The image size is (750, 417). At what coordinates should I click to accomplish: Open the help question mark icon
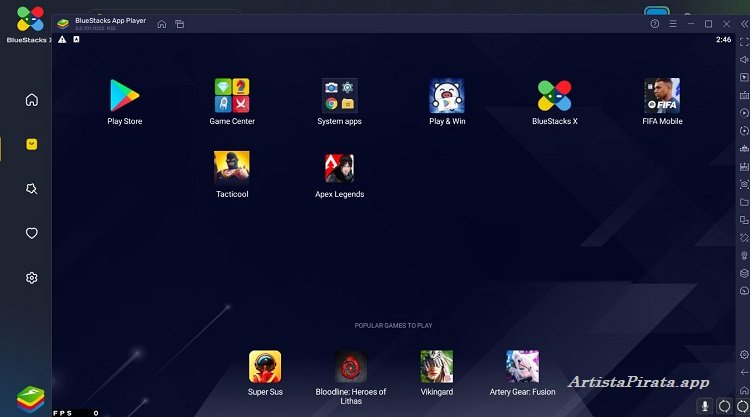click(x=655, y=24)
